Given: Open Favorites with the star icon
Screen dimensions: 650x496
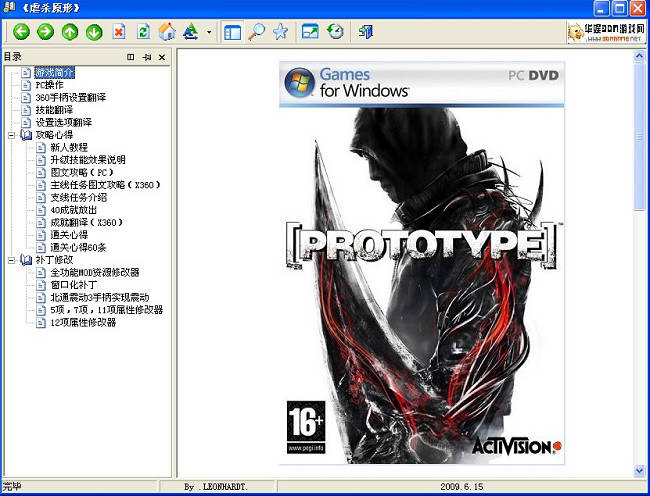Looking at the screenshot, I should pyautogui.click(x=281, y=32).
